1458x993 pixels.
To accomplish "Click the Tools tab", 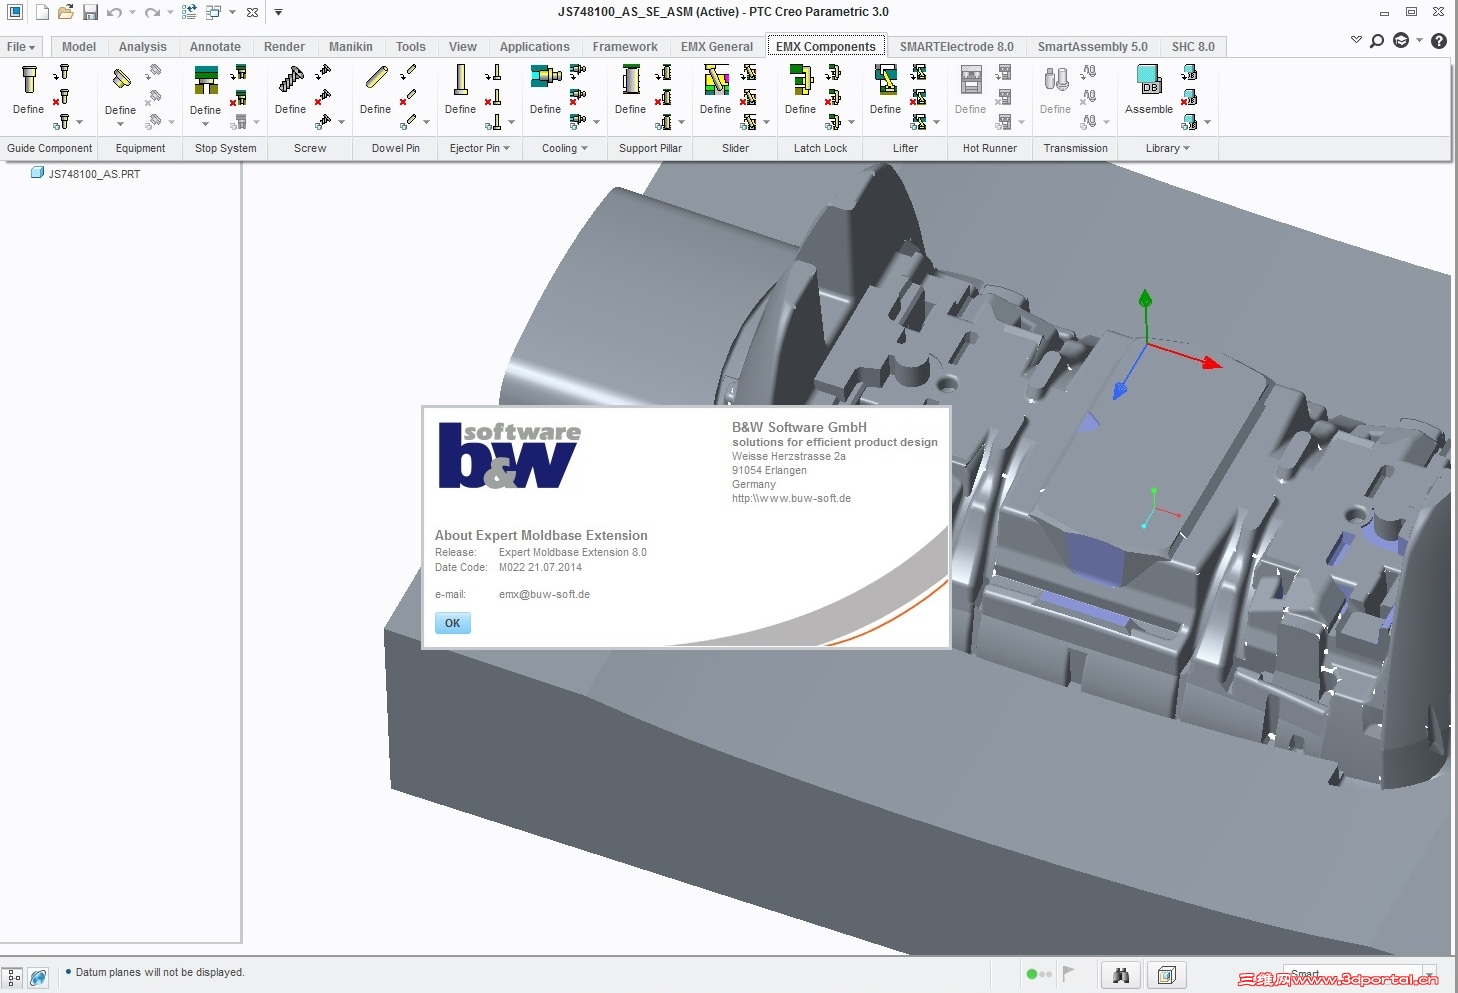I will [x=411, y=47].
